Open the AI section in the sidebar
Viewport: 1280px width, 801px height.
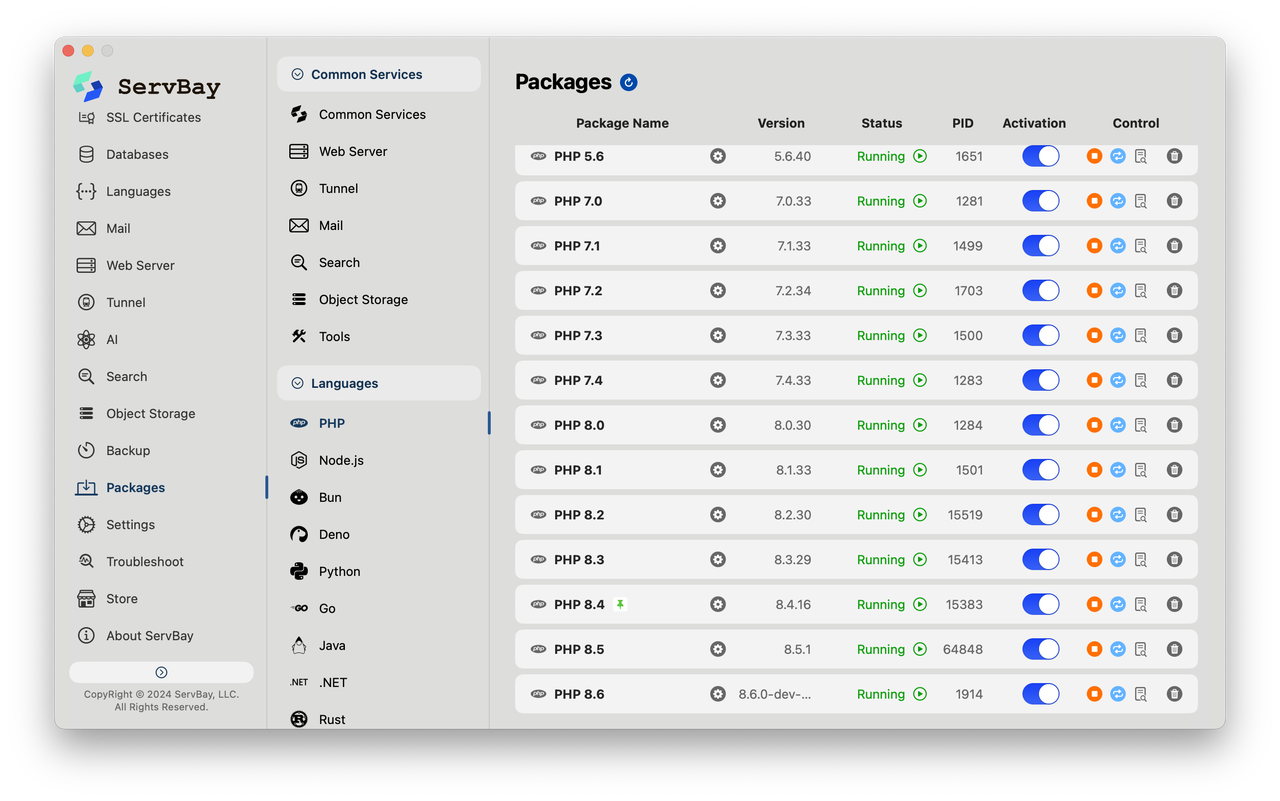pyautogui.click(x=98, y=340)
